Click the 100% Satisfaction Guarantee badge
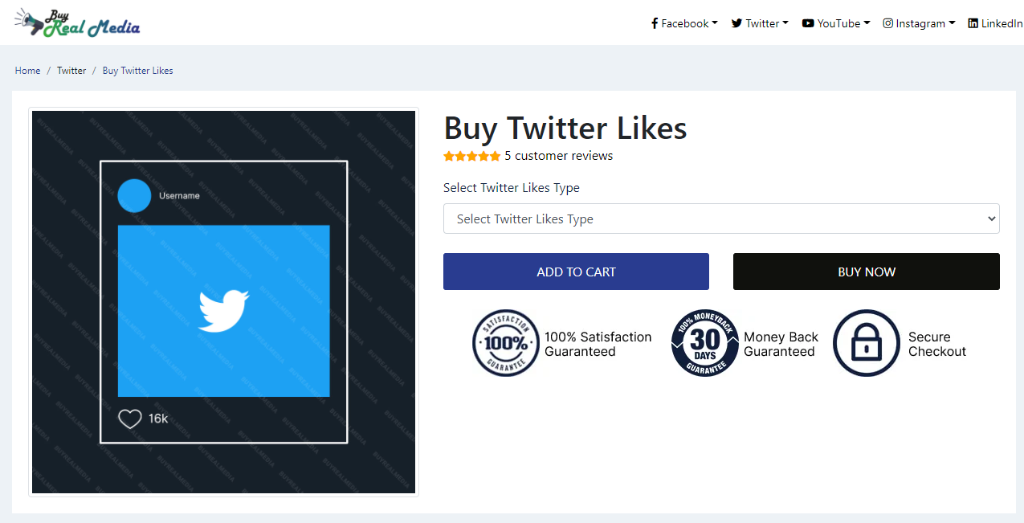The width and height of the screenshot is (1024, 523). coord(505,343)
